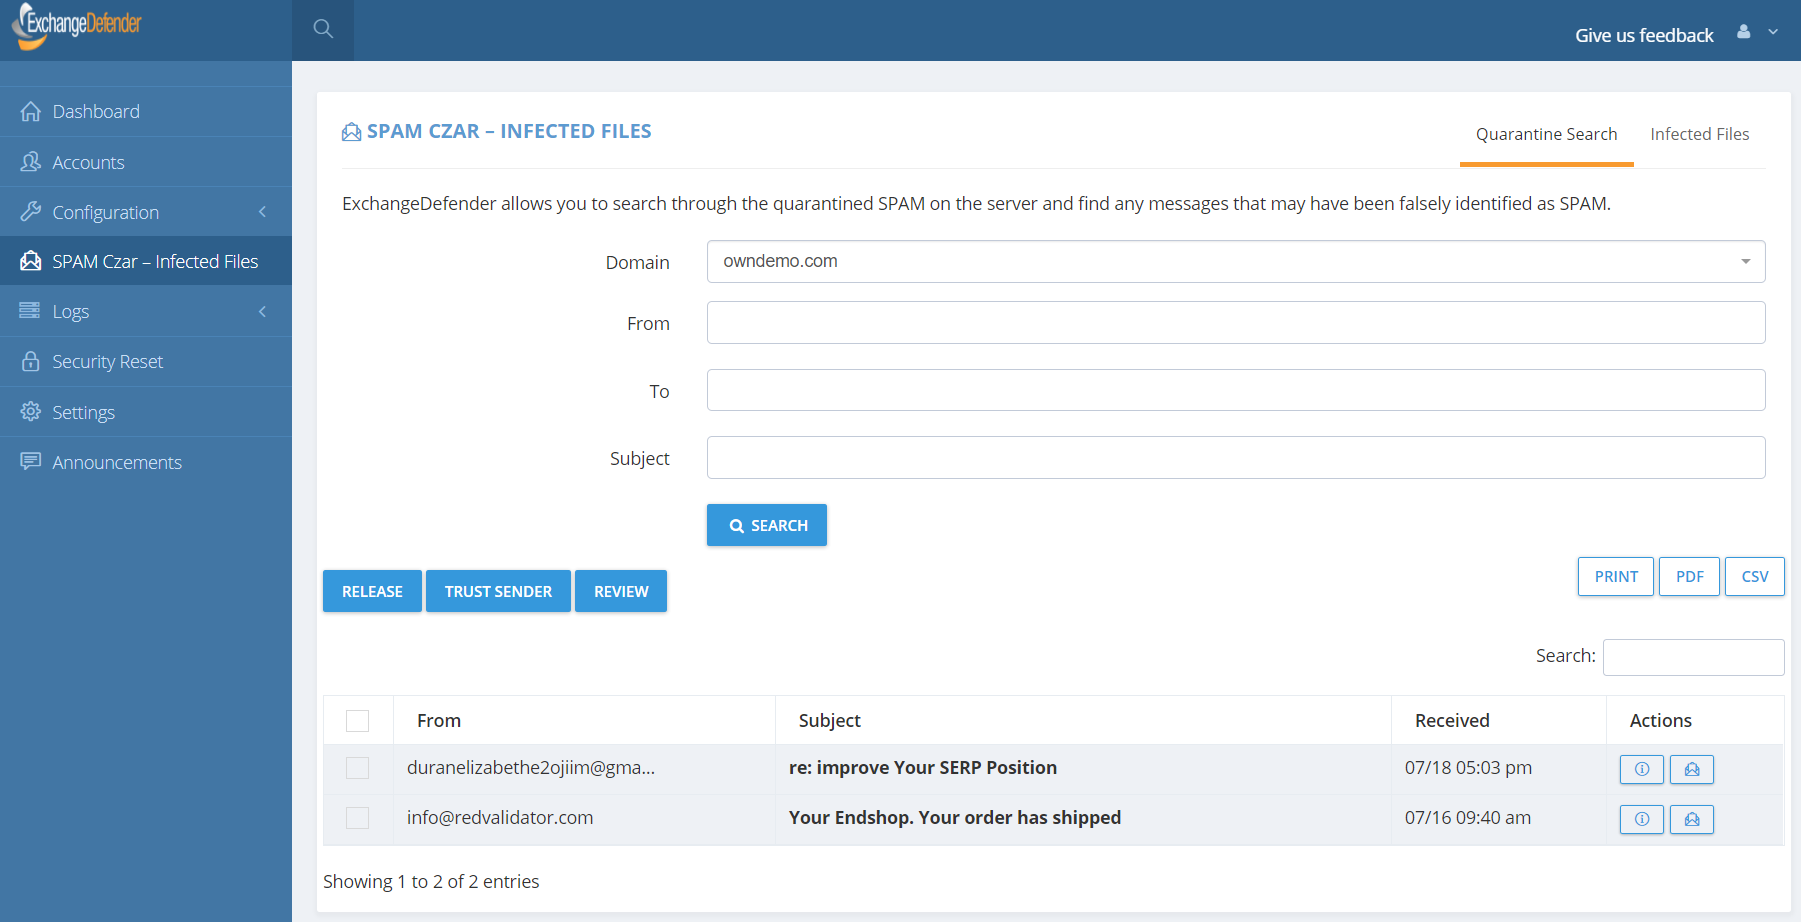This screenshot has height=922, width=1801.
Task: Switch to the Quarantine Search tab
Action: (x=1546, y=134)
